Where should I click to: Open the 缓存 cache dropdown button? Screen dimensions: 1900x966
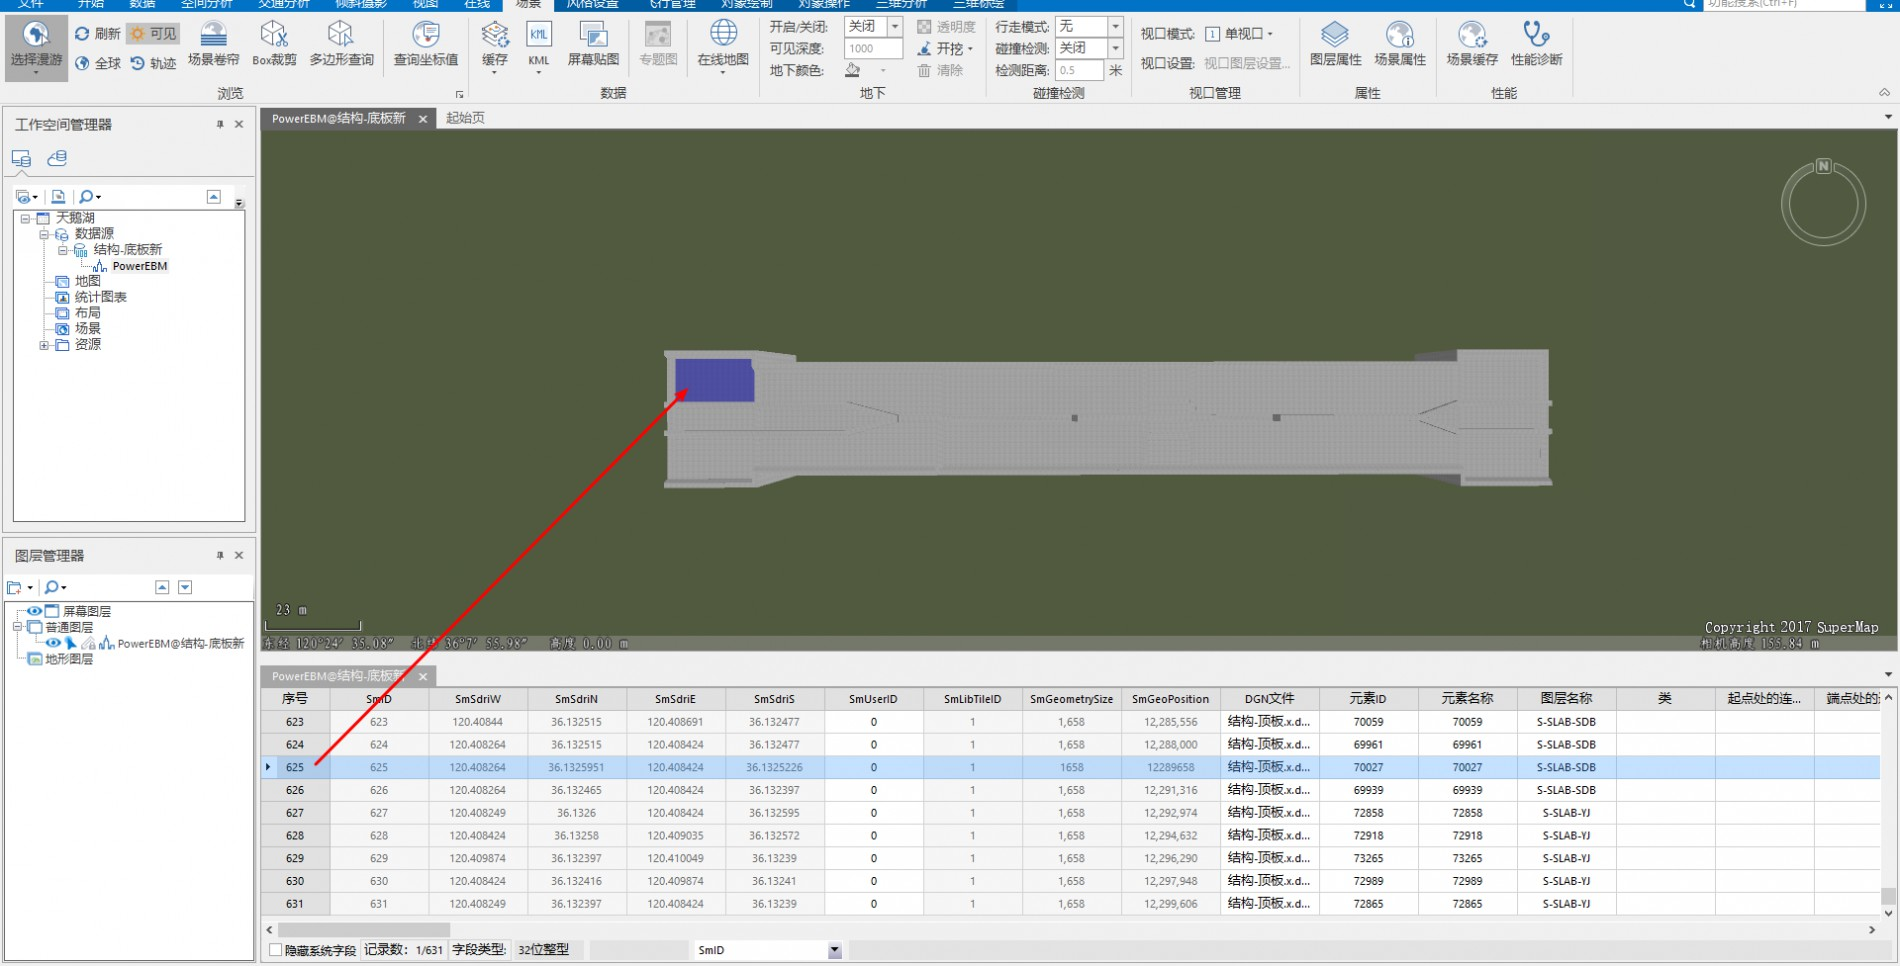(495, 47)
